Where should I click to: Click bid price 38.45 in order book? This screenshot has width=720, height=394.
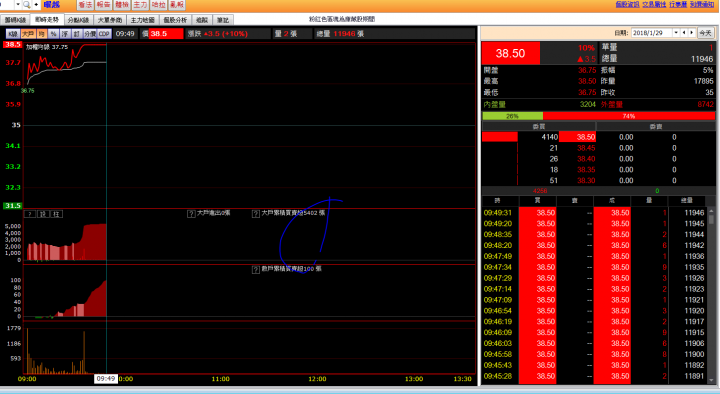(586, 148)
